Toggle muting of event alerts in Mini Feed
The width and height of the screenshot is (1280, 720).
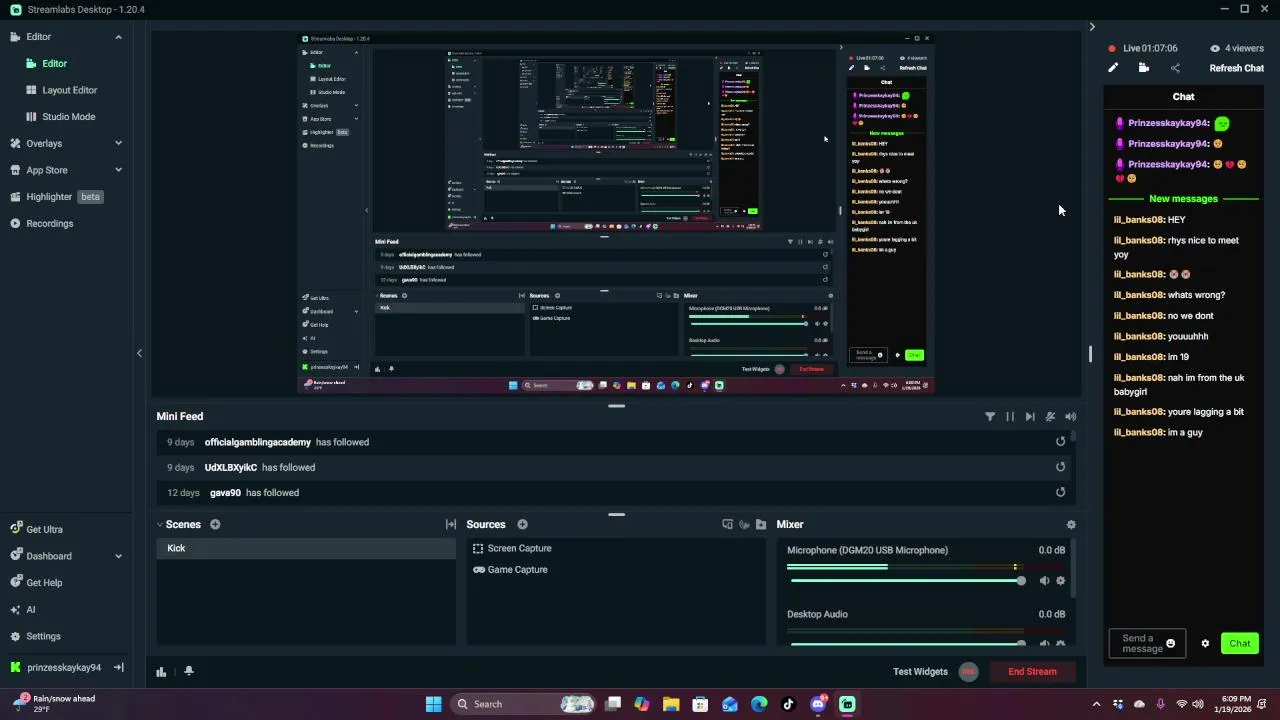[1050, 417]
